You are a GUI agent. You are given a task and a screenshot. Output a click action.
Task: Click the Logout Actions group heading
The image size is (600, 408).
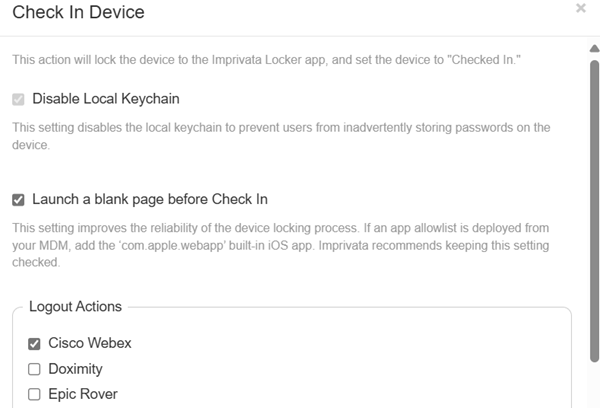(x=75, y=307)
